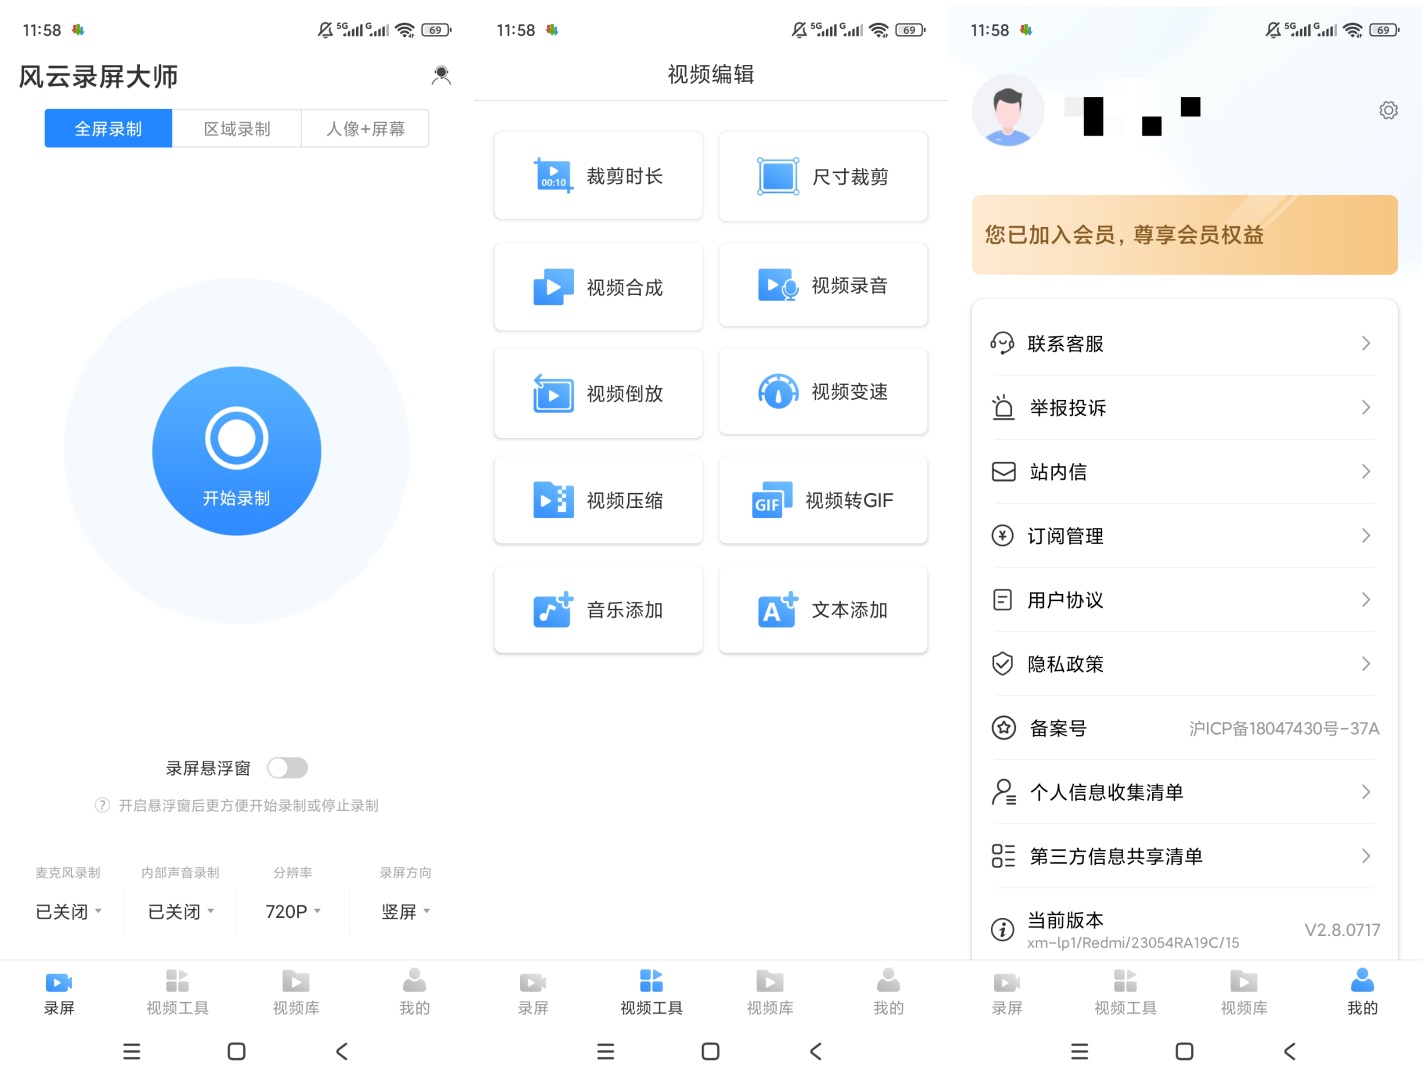The width and height of the screenshot is (1422, 1080).
Task: Switch to the 区域录制 tab
Action: tap(237, 129)
